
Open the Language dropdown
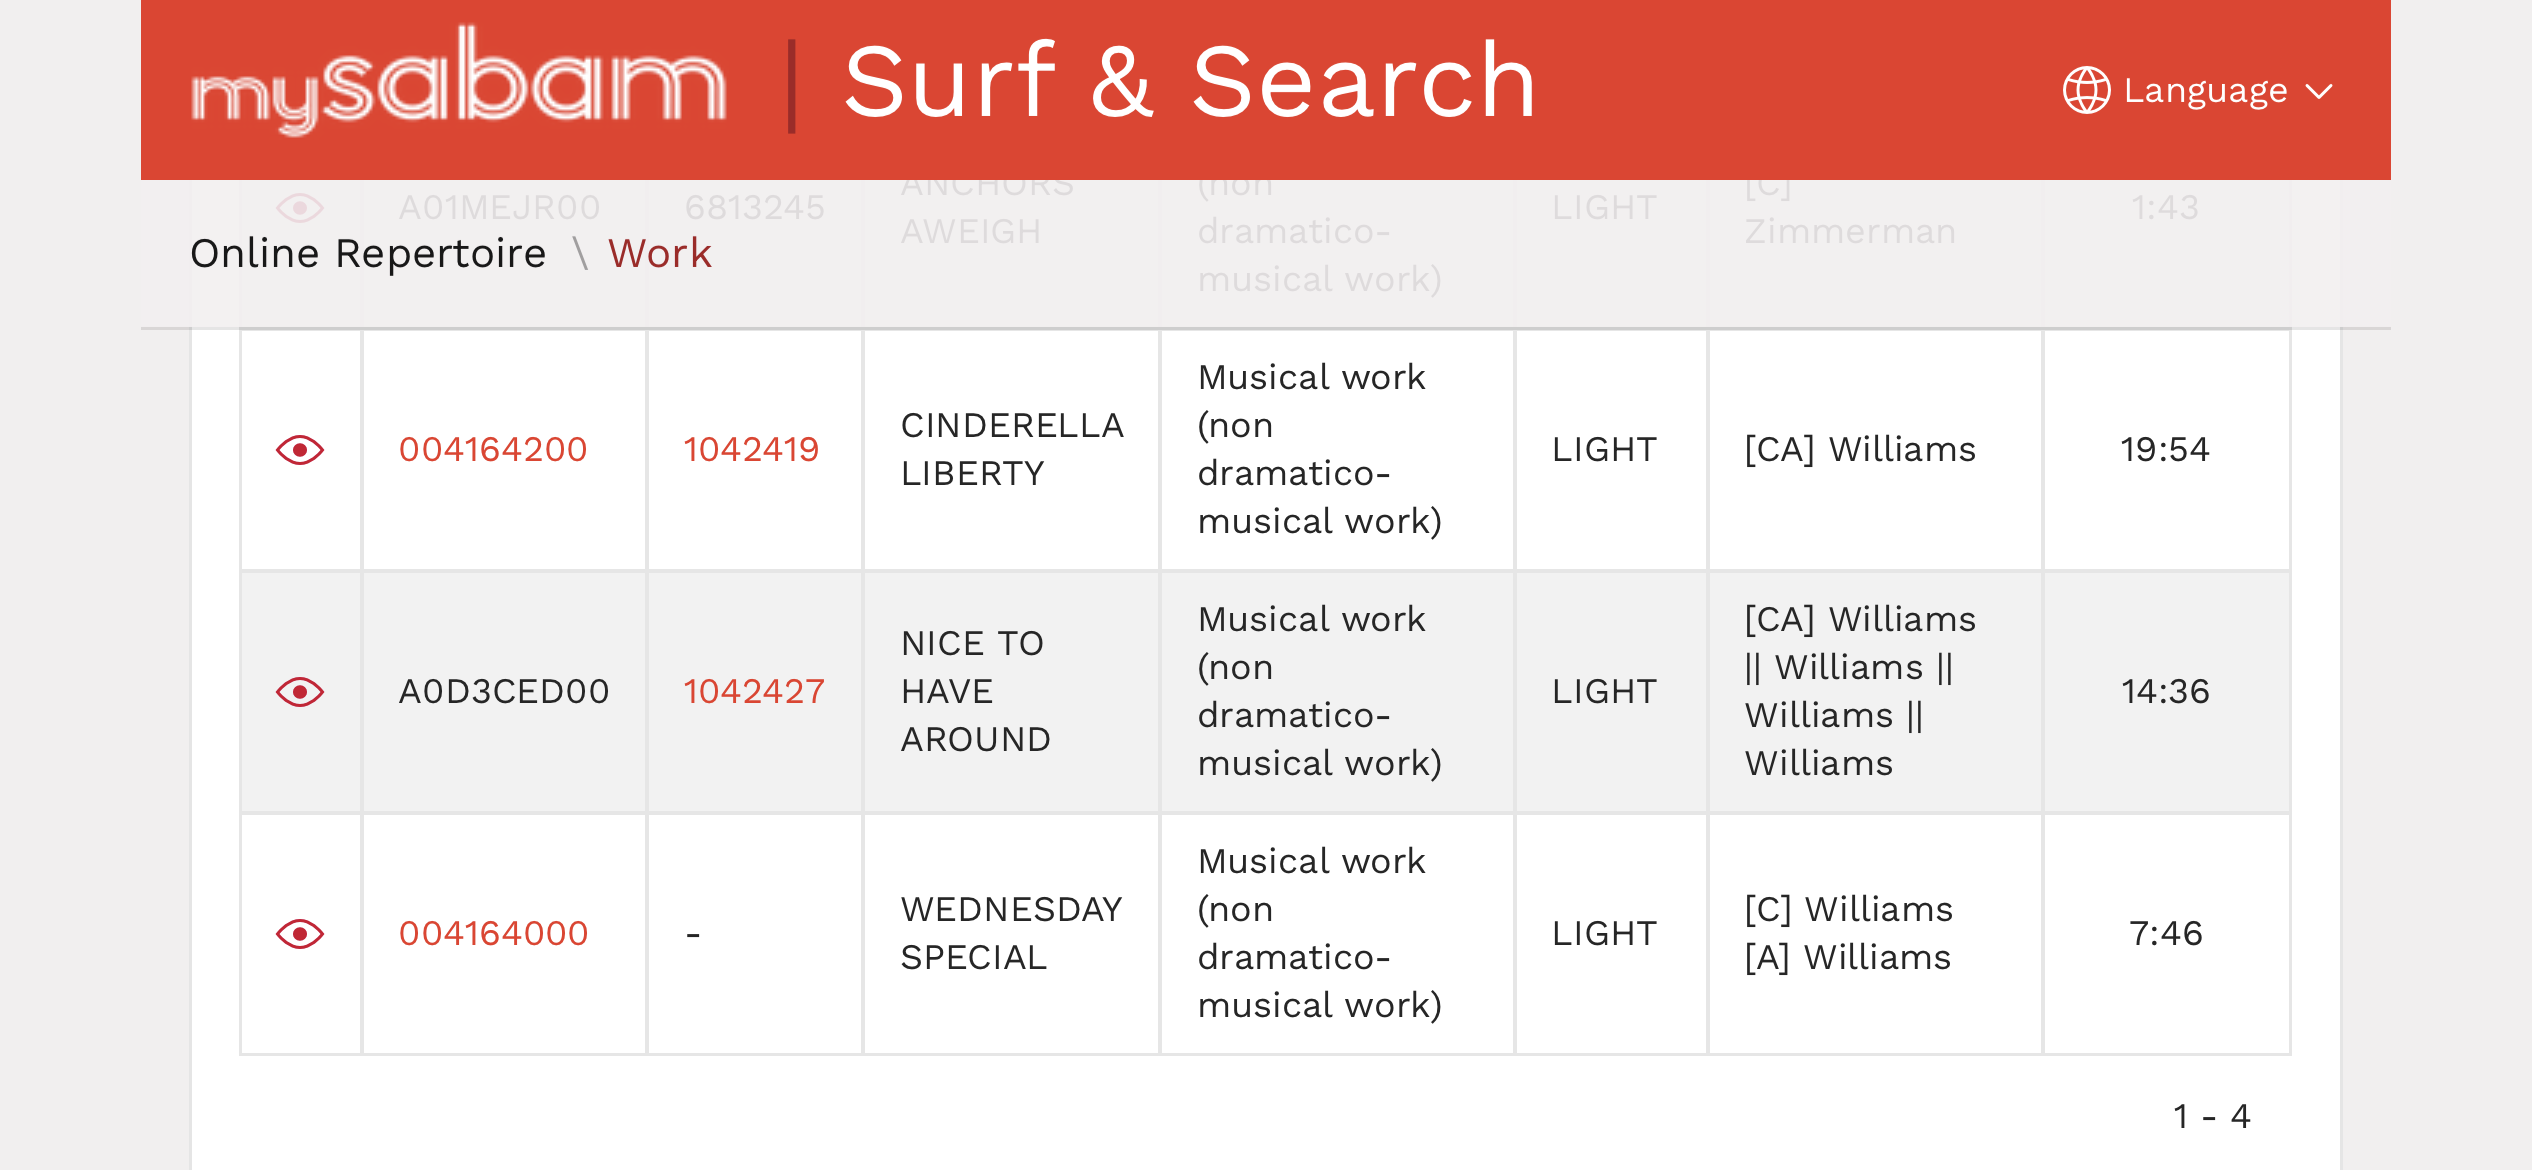click(x=2204, y=91)
